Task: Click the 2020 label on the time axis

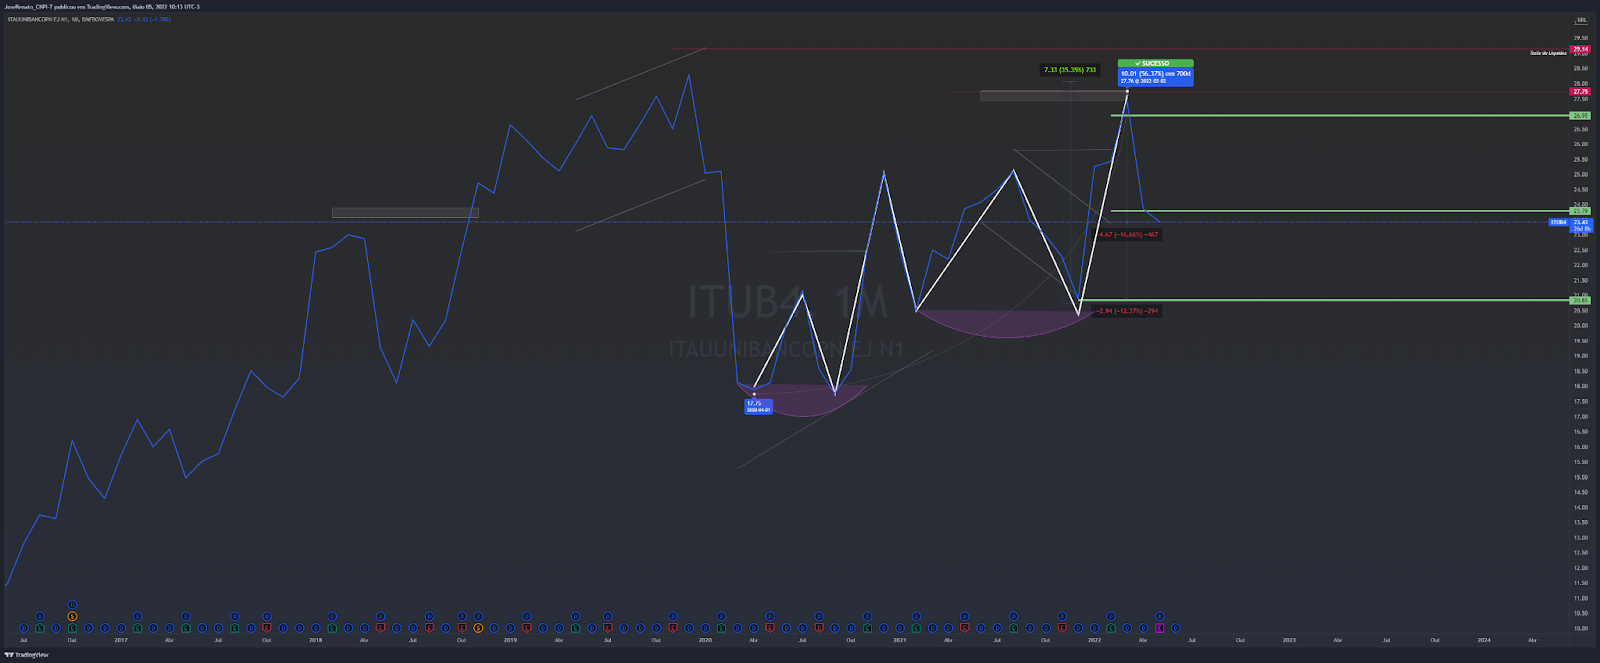Action: click(x=705, y=640)
